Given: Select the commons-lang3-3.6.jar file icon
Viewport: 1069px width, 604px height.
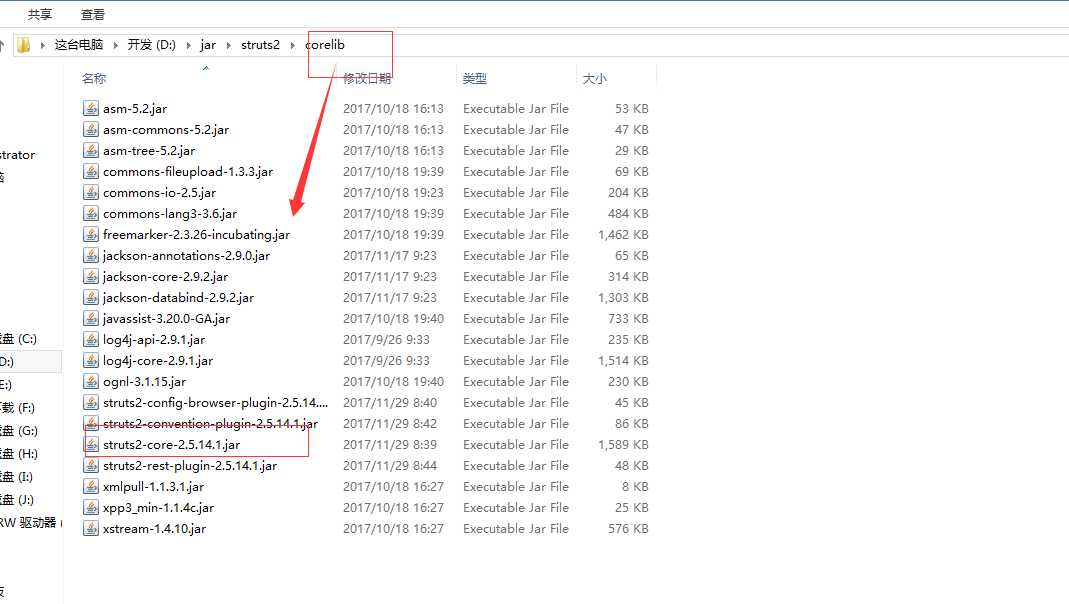Looking at the screenshot, I should [91, 213].
